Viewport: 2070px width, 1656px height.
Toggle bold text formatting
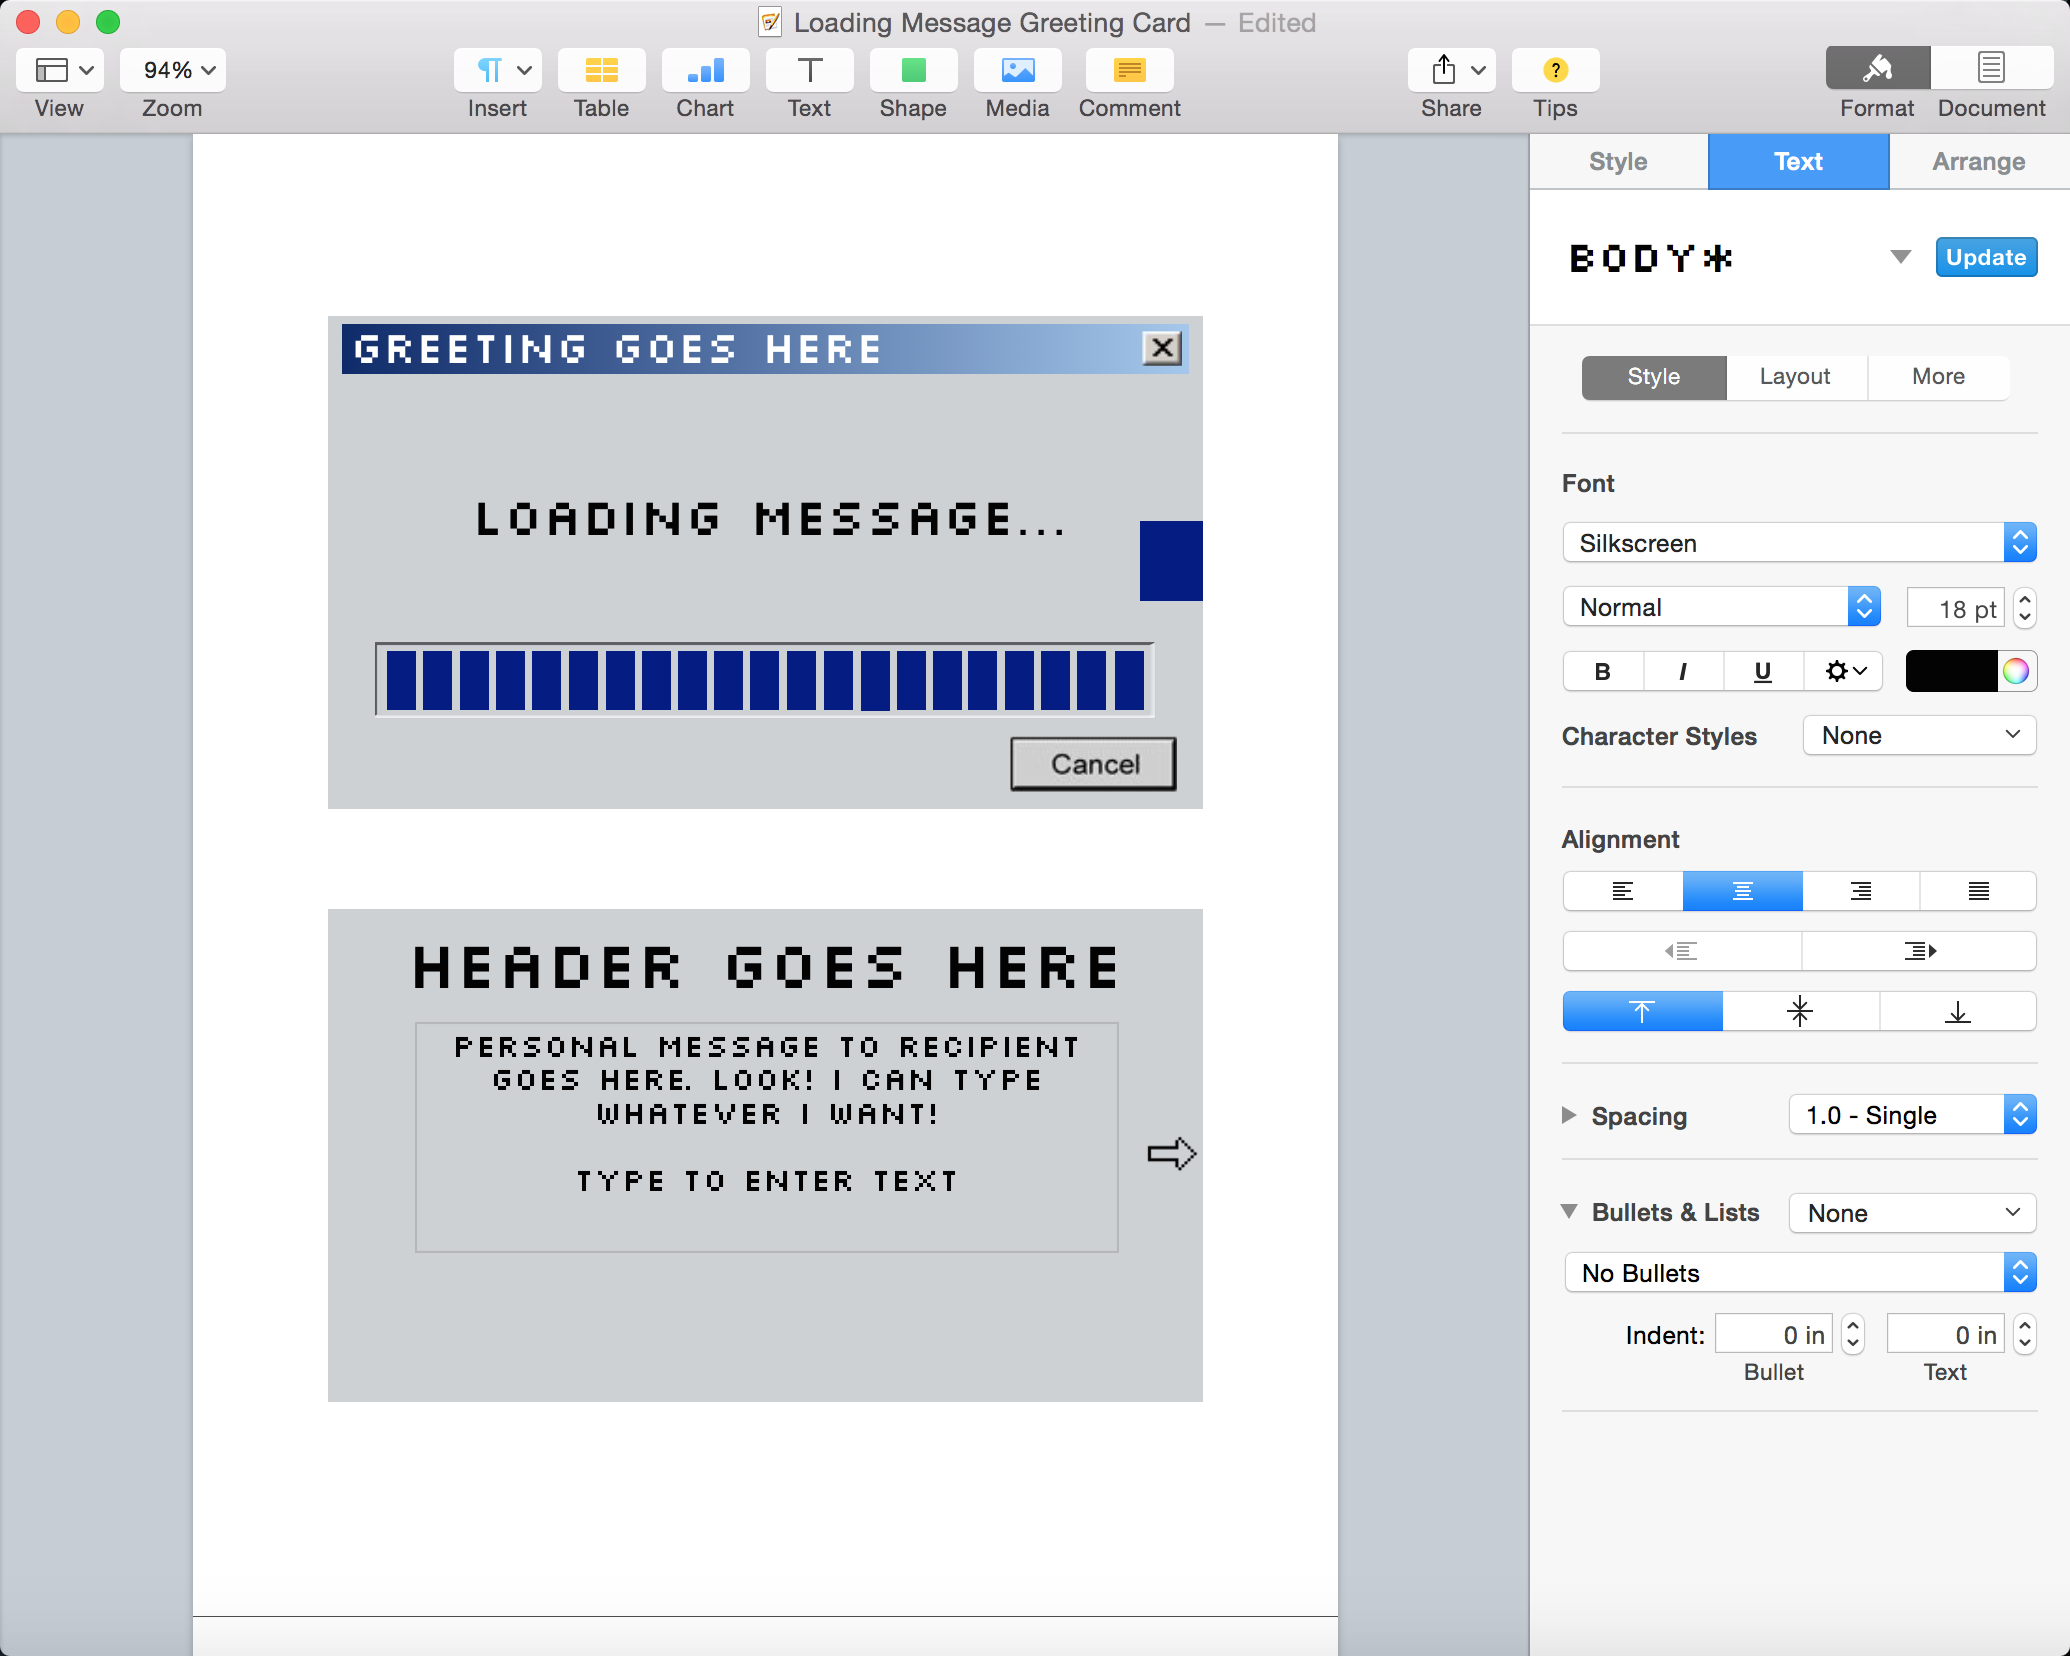1602,671
